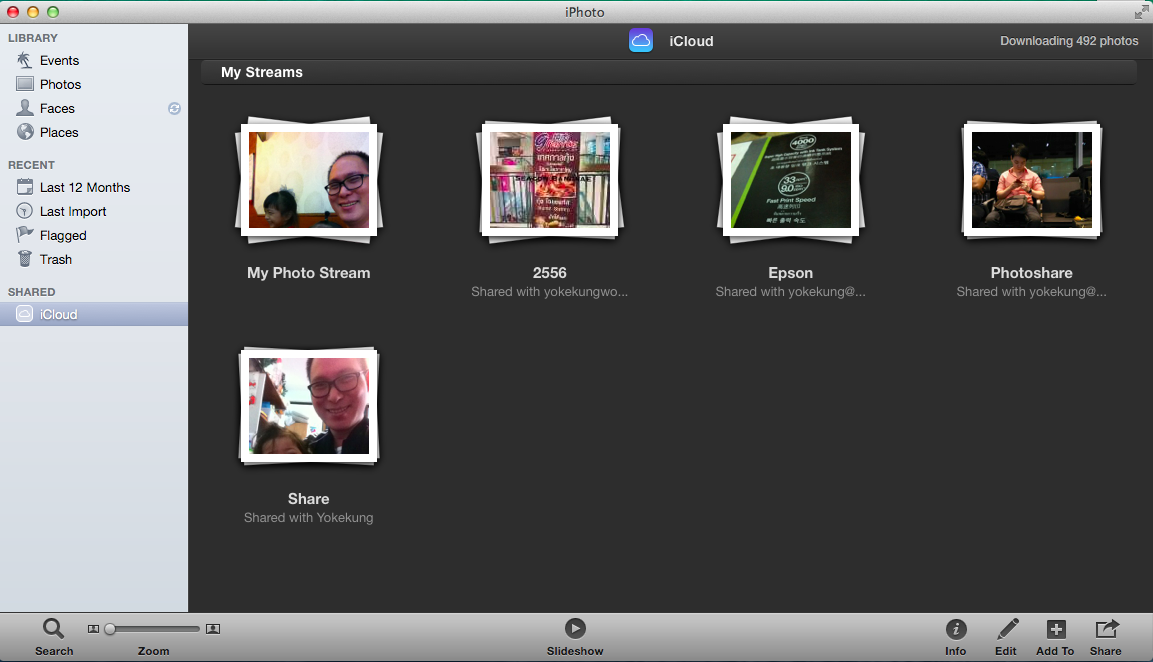
Task: Click the 2556 stream title
Action: [x=550, y=273]
